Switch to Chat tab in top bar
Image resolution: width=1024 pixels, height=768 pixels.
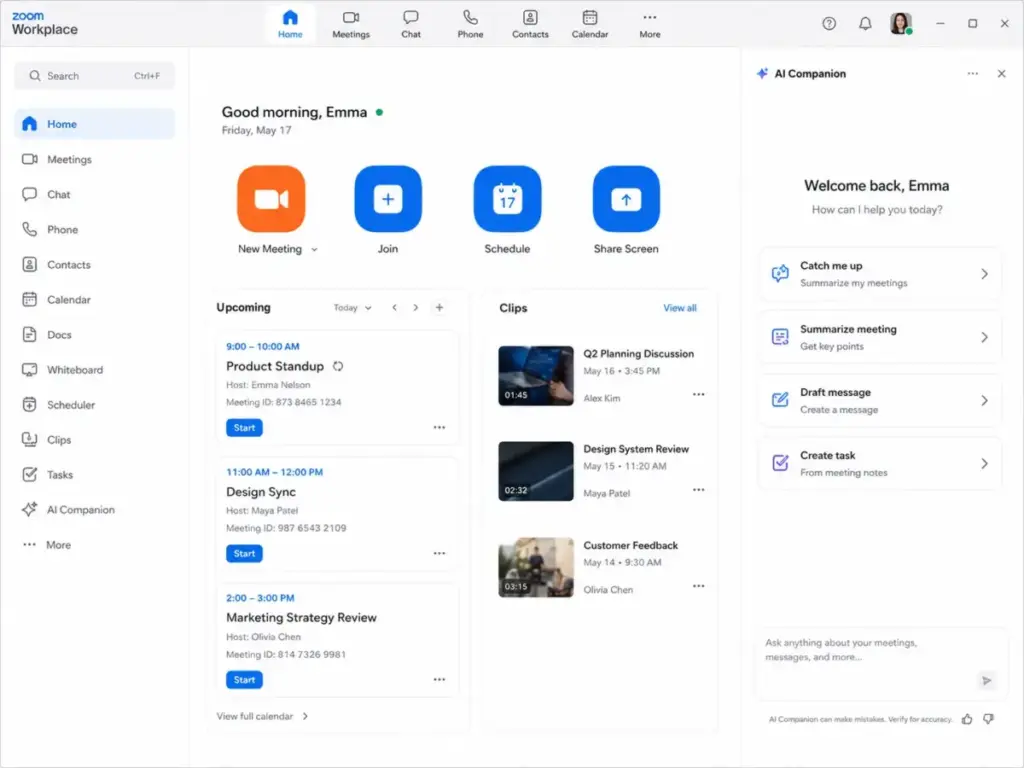[411, 24]
